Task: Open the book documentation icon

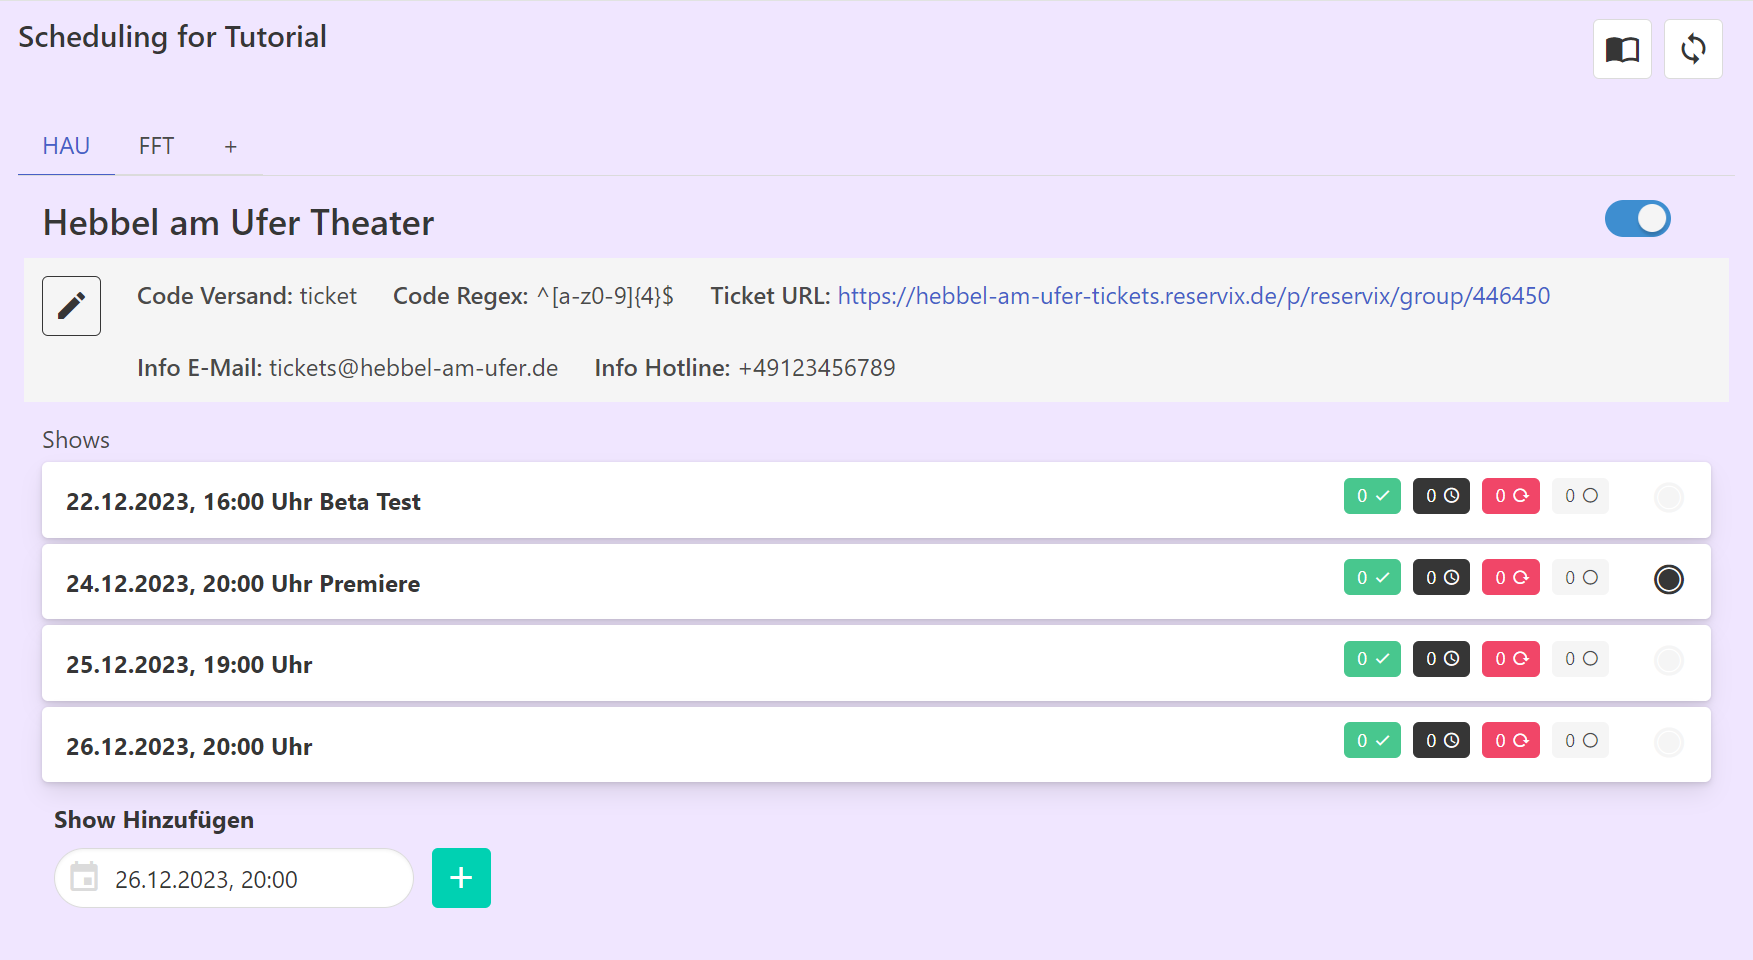Action: pos(1622,49)
